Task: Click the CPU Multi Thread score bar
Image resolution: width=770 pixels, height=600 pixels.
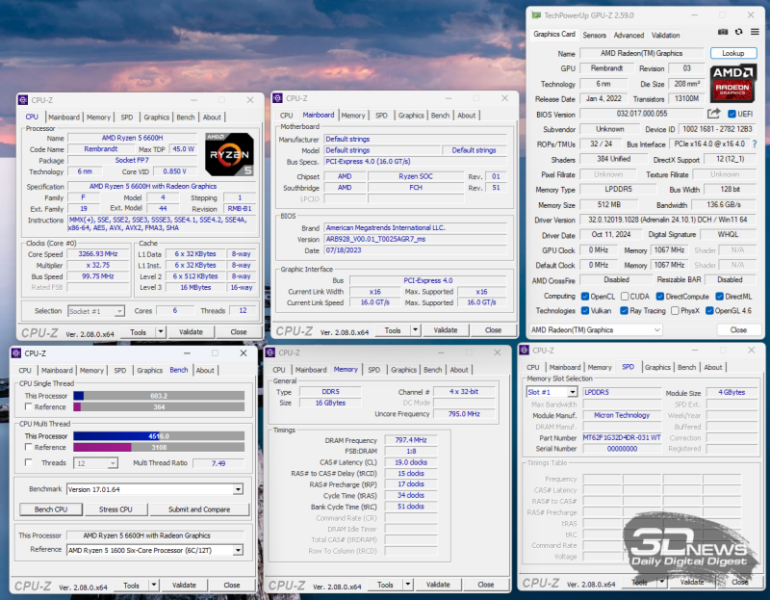Action: coord(158,436)
